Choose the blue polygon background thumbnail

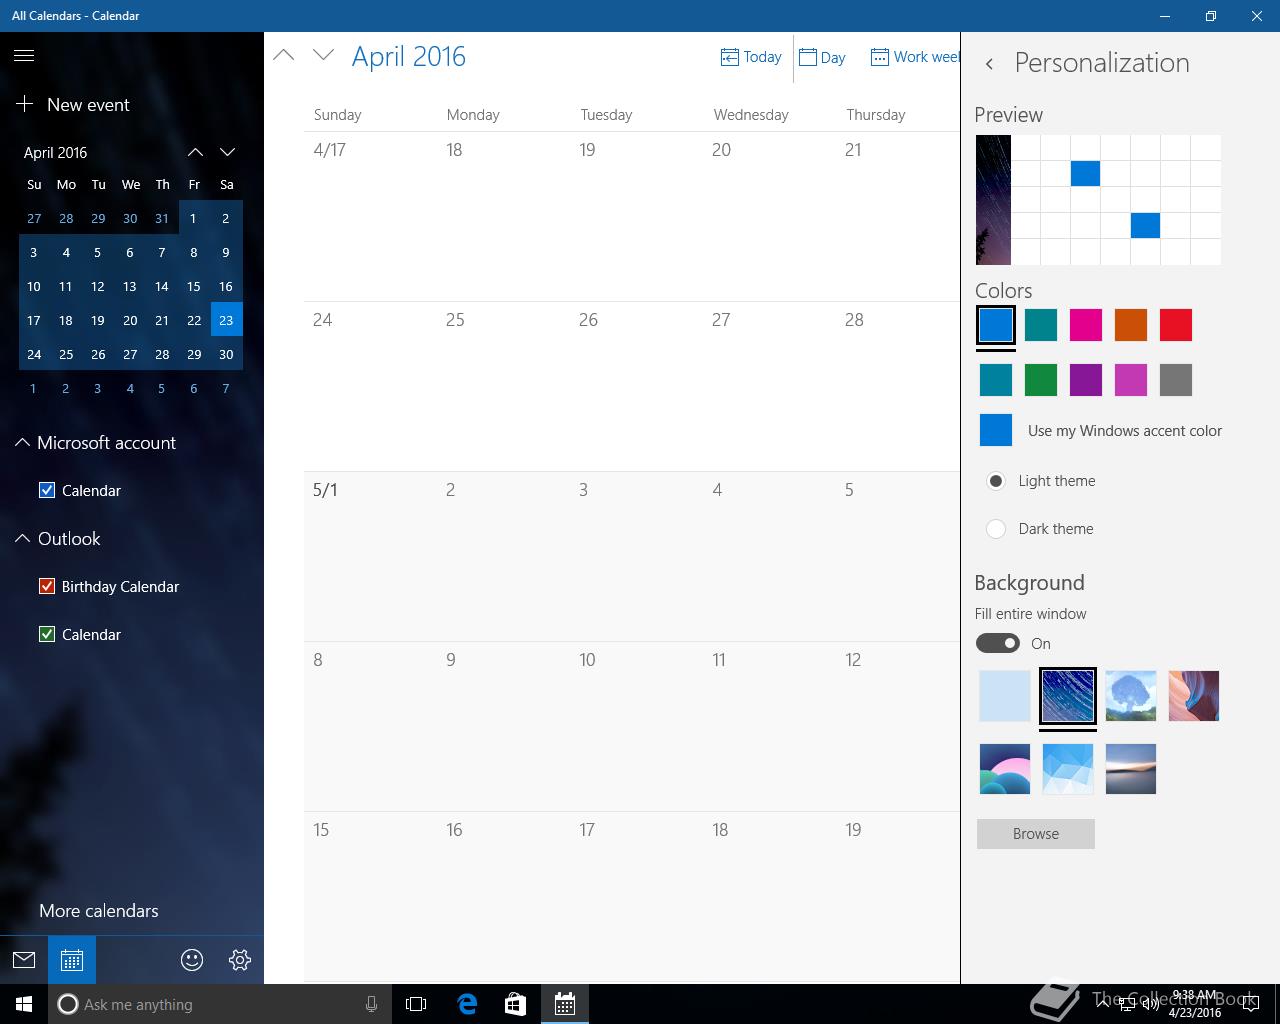[x=1068, y=769]
